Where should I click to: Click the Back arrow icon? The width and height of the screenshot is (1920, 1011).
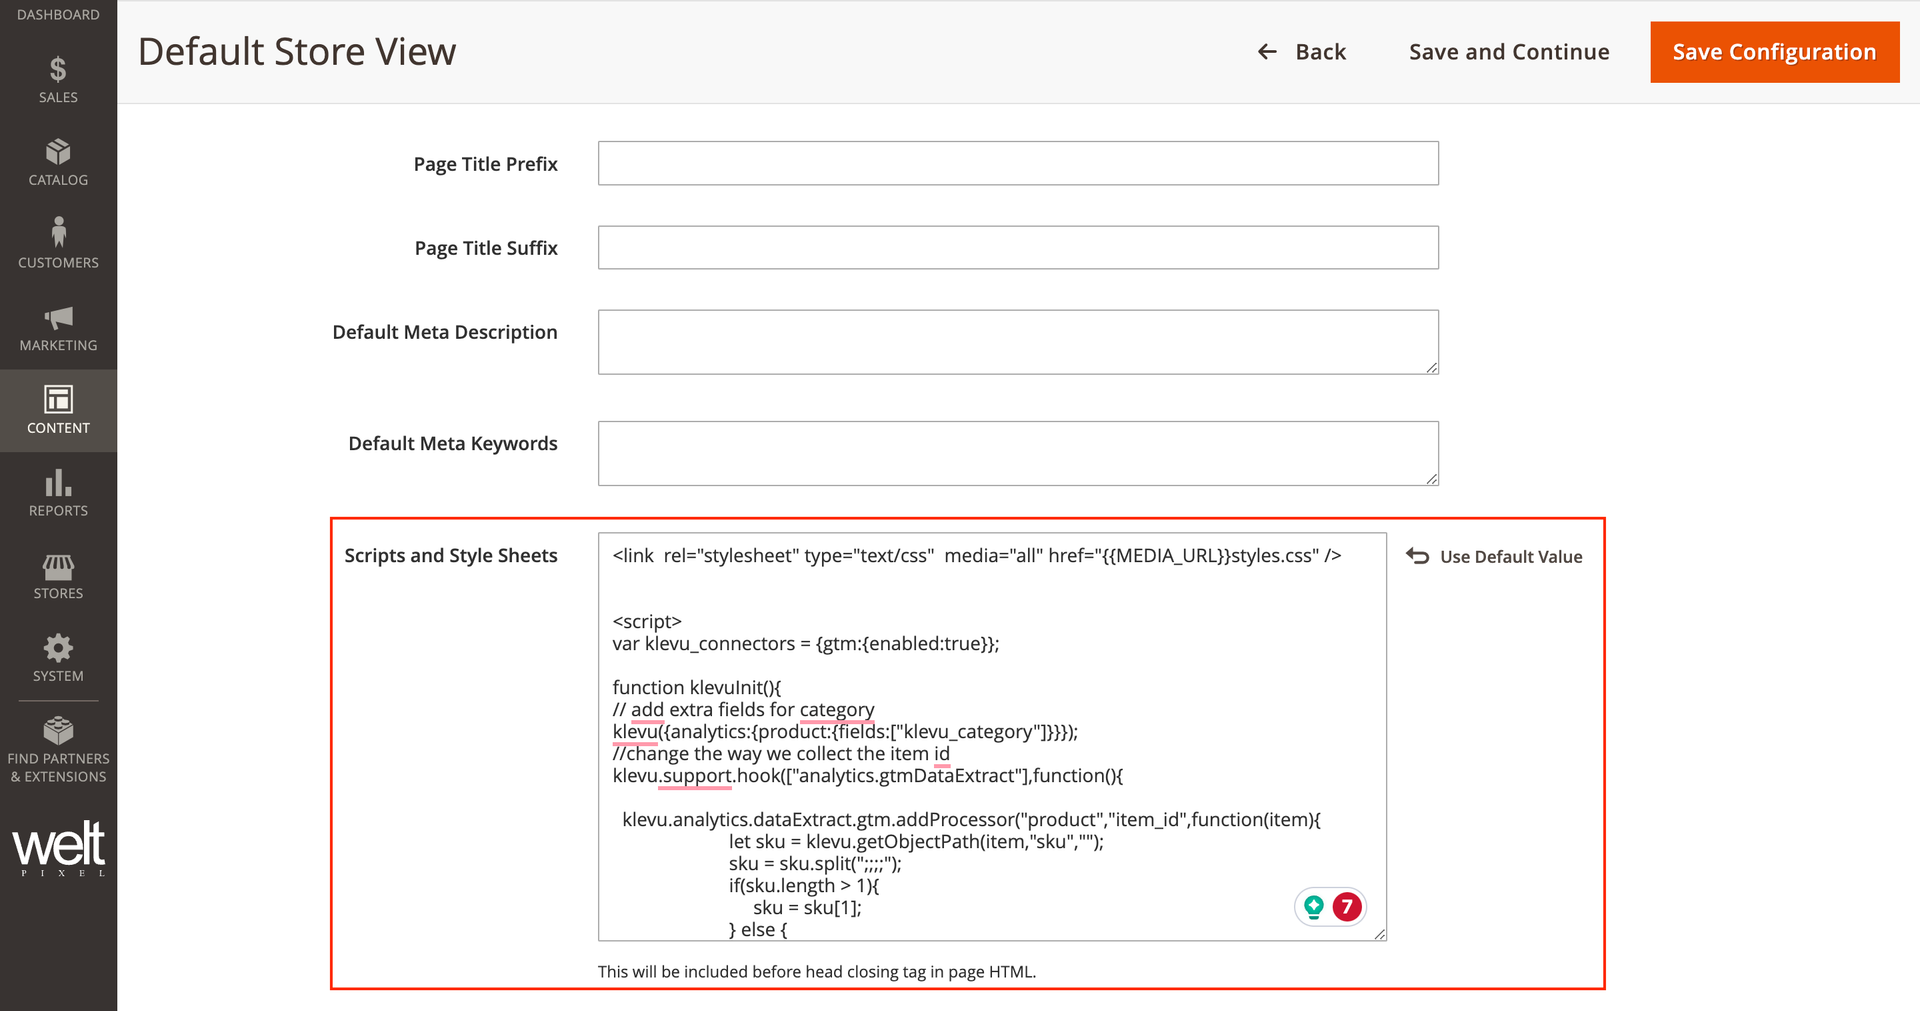coord(1267,52)
